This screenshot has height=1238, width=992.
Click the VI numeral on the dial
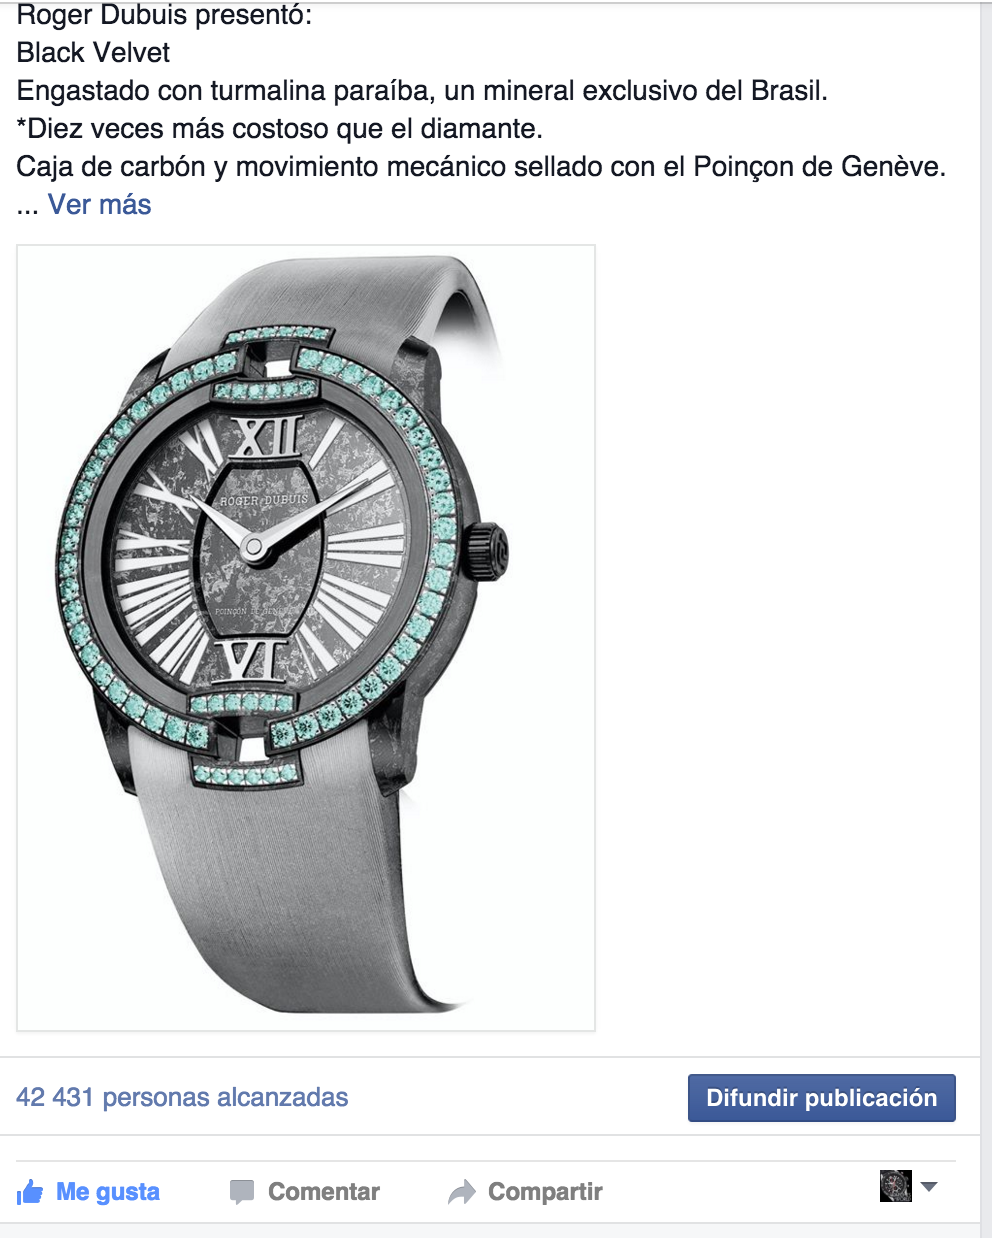click(x=252, y=662)
